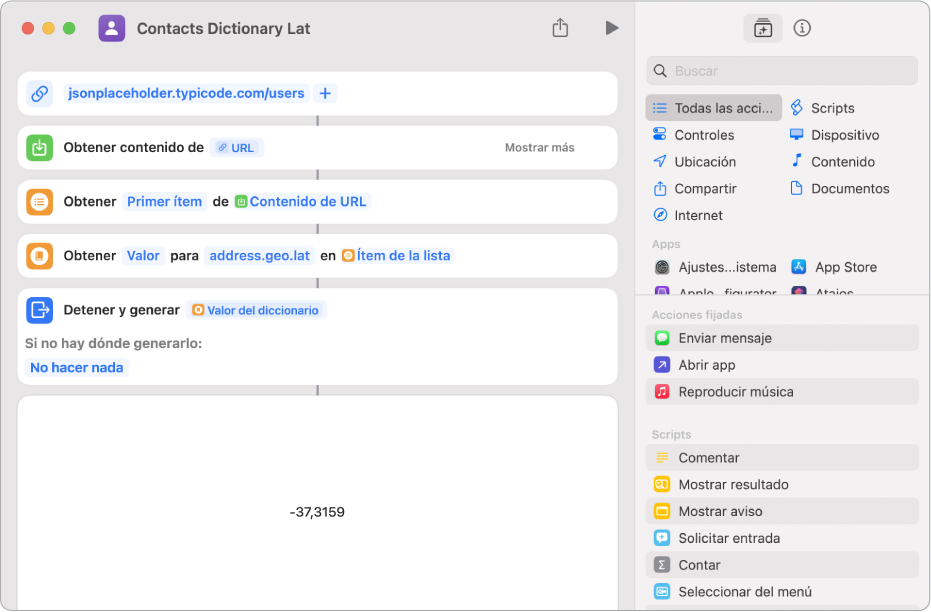931x612 pixels.
Task: Click the magnifying glass search icon
Action: [660, 71]
